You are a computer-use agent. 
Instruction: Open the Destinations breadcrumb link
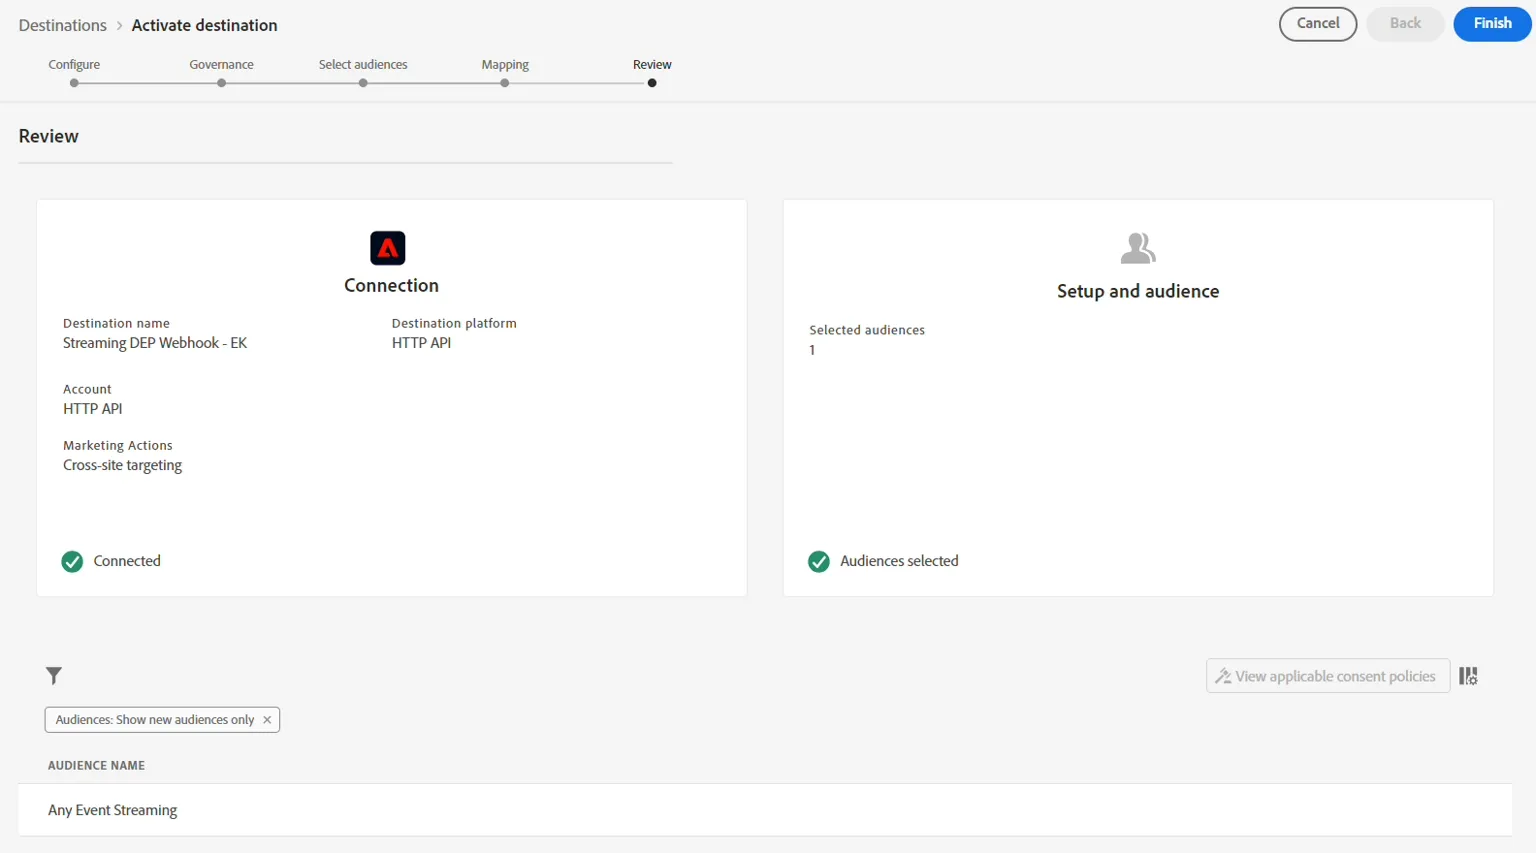coord(63,25)
